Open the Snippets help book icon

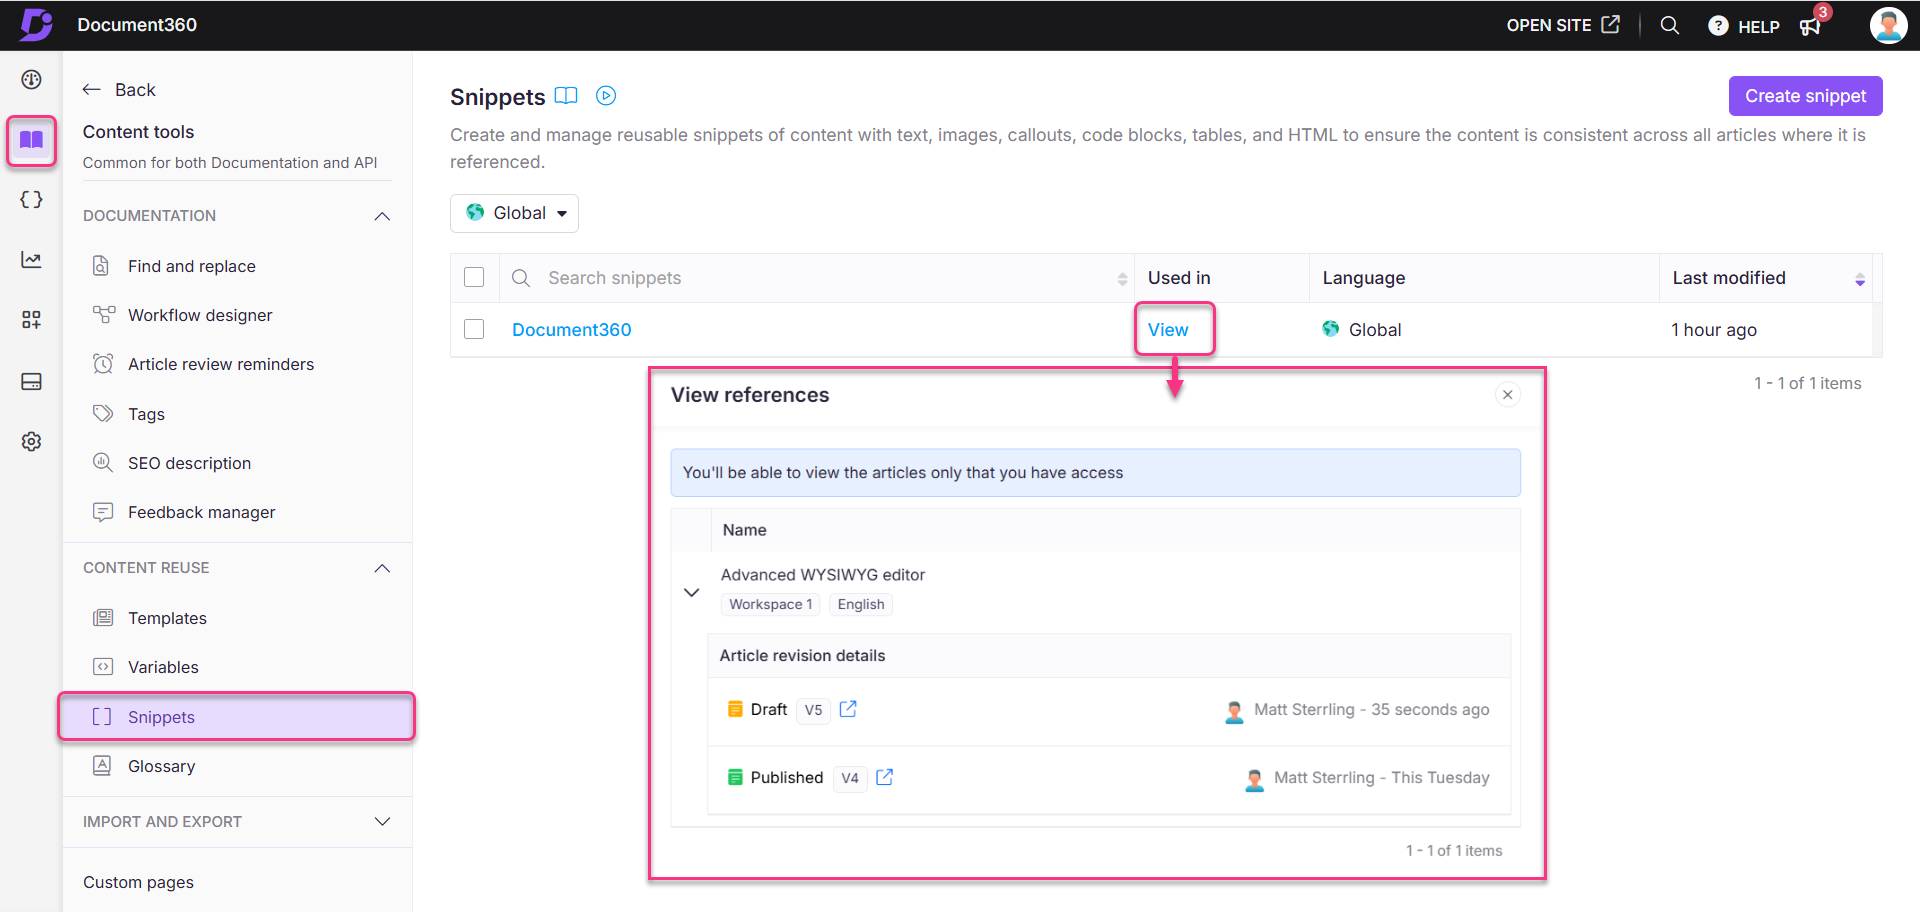coord(566,96)
